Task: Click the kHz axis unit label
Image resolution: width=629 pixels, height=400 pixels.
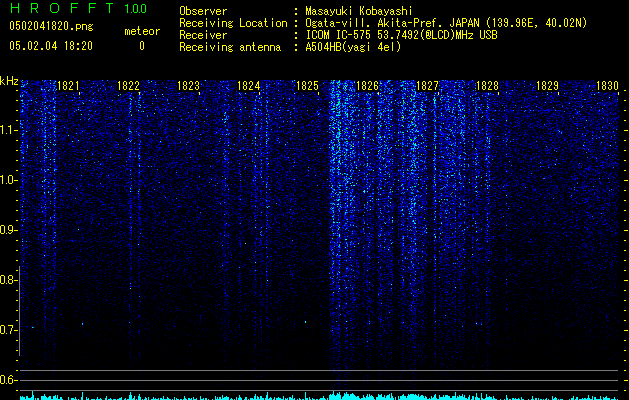Action: click(9, 81)
